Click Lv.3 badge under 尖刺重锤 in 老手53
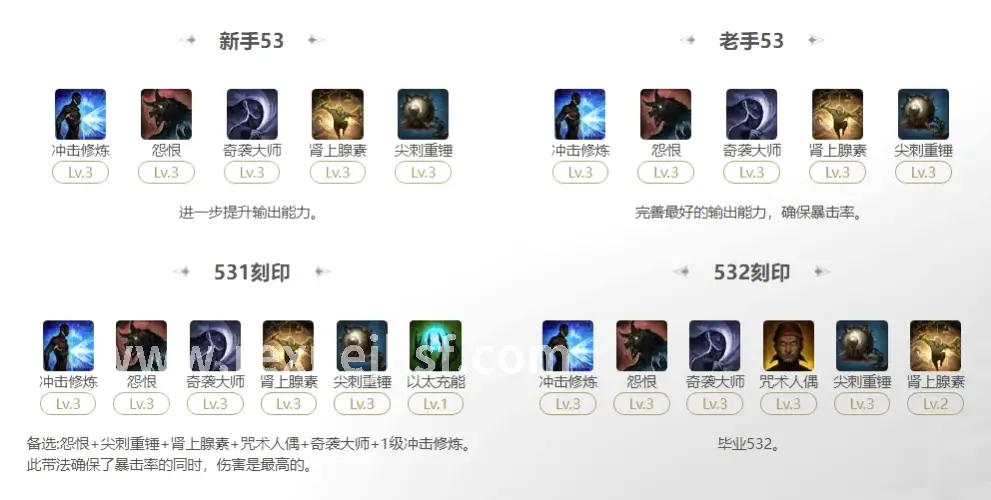 point(923,173)
